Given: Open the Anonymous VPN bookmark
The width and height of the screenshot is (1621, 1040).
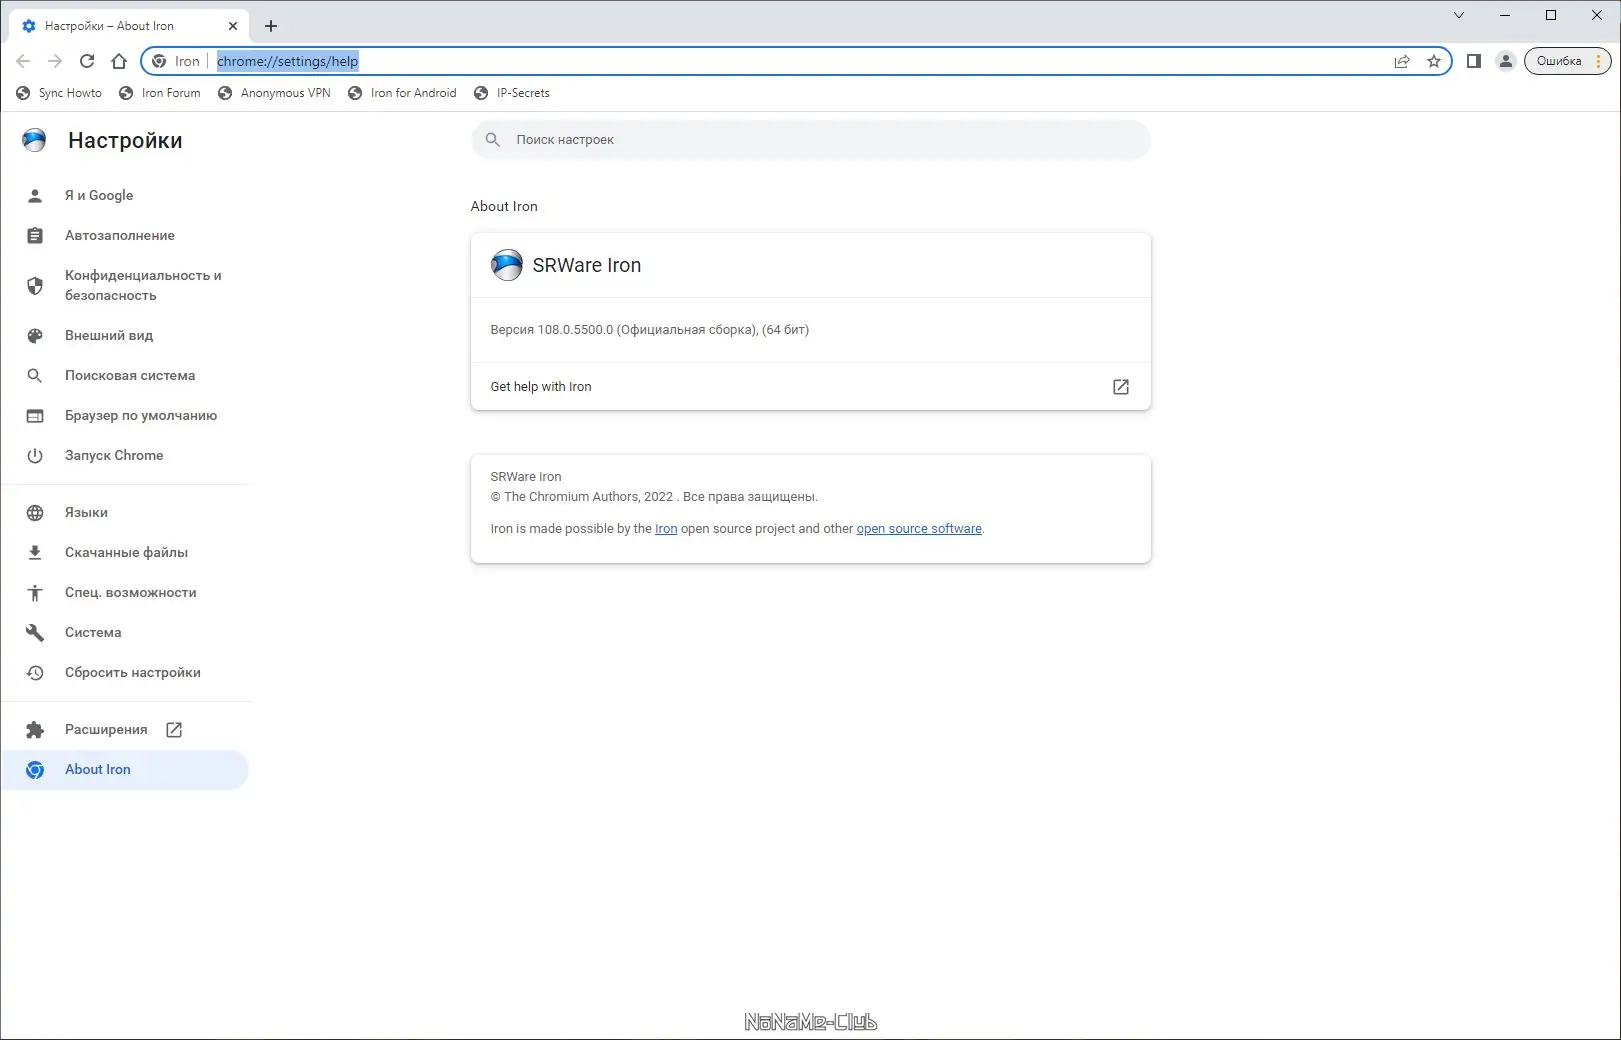Looking at the screenshot, I should [274, 93].
